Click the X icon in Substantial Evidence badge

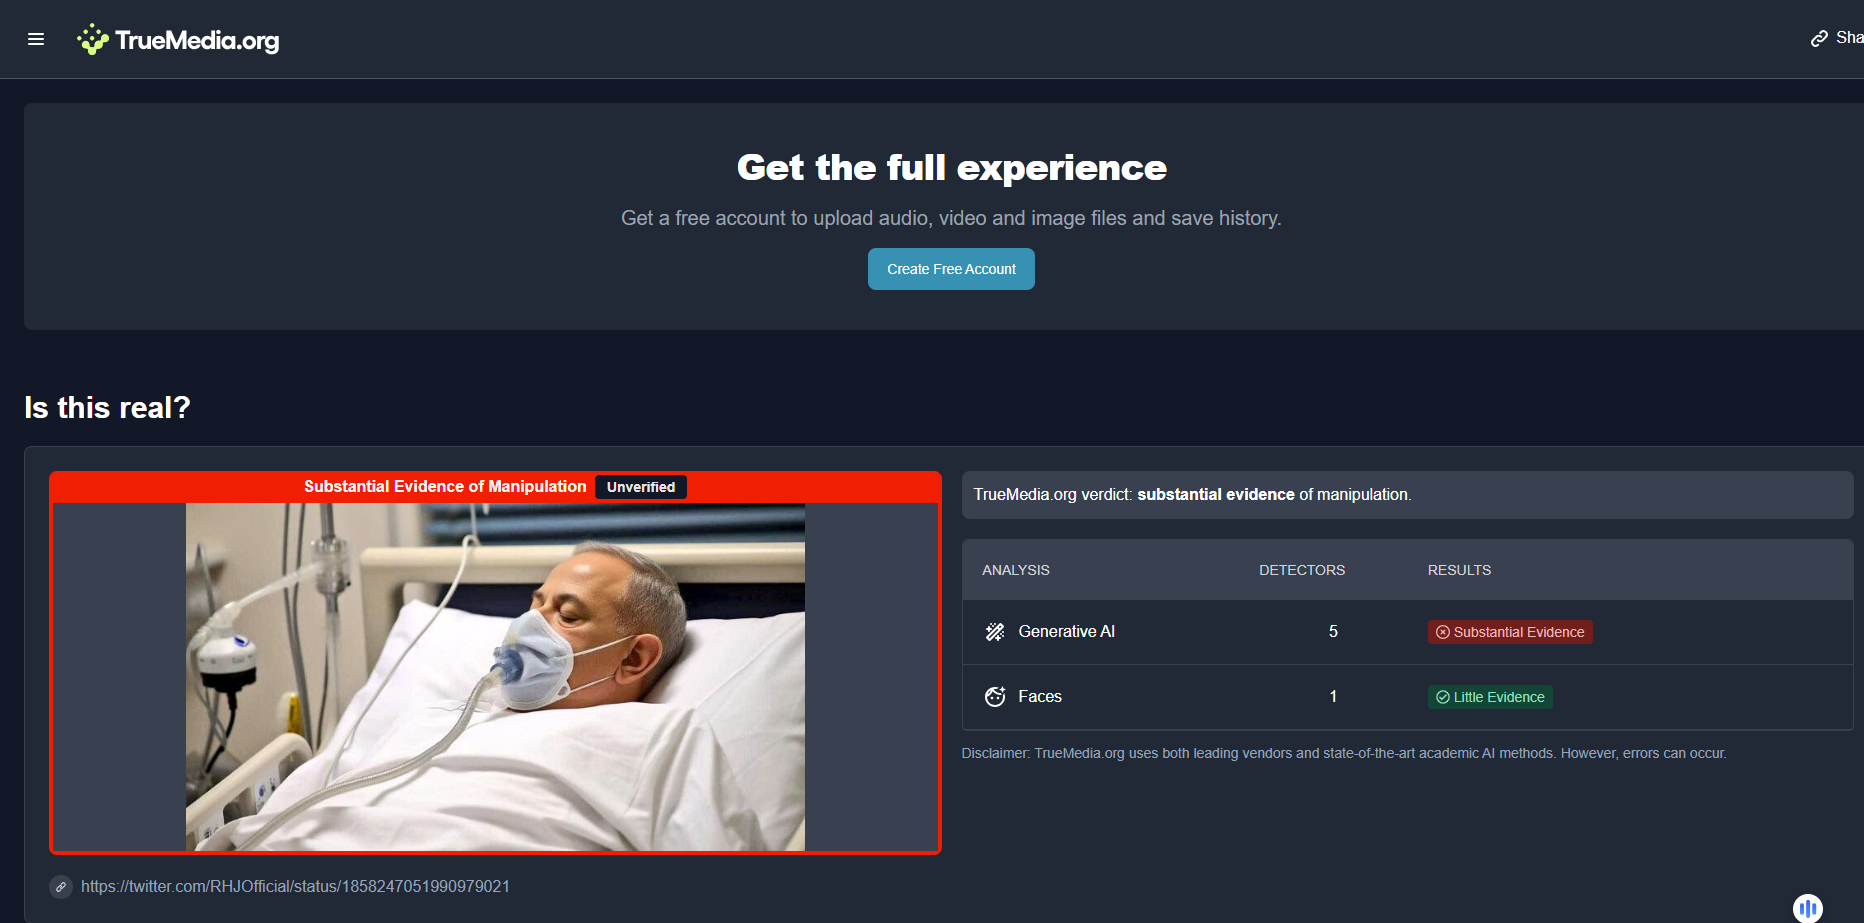tap(1442, 632)
